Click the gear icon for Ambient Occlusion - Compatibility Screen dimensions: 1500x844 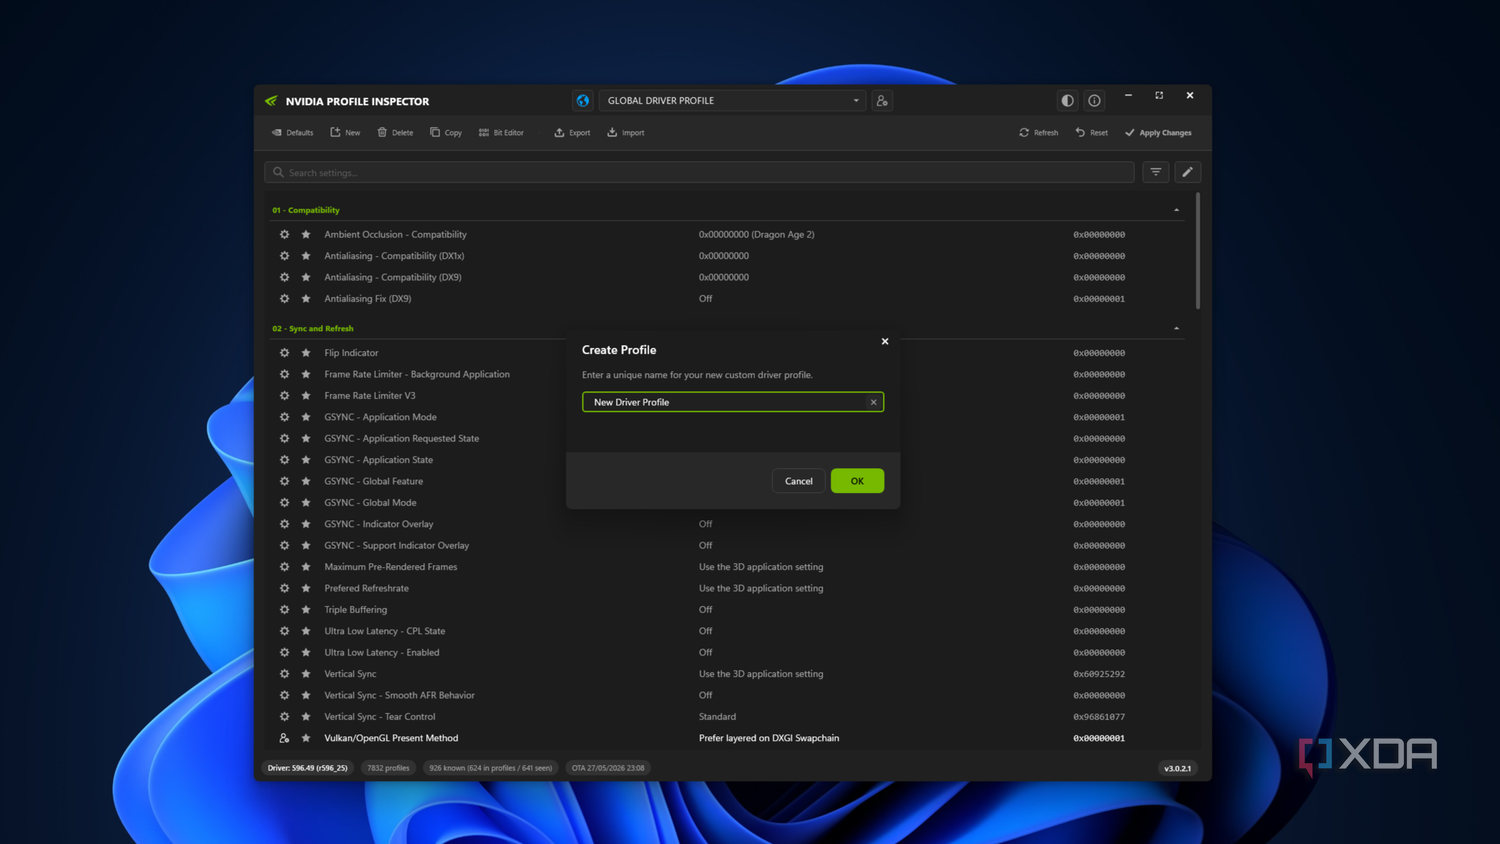point(285,235)
